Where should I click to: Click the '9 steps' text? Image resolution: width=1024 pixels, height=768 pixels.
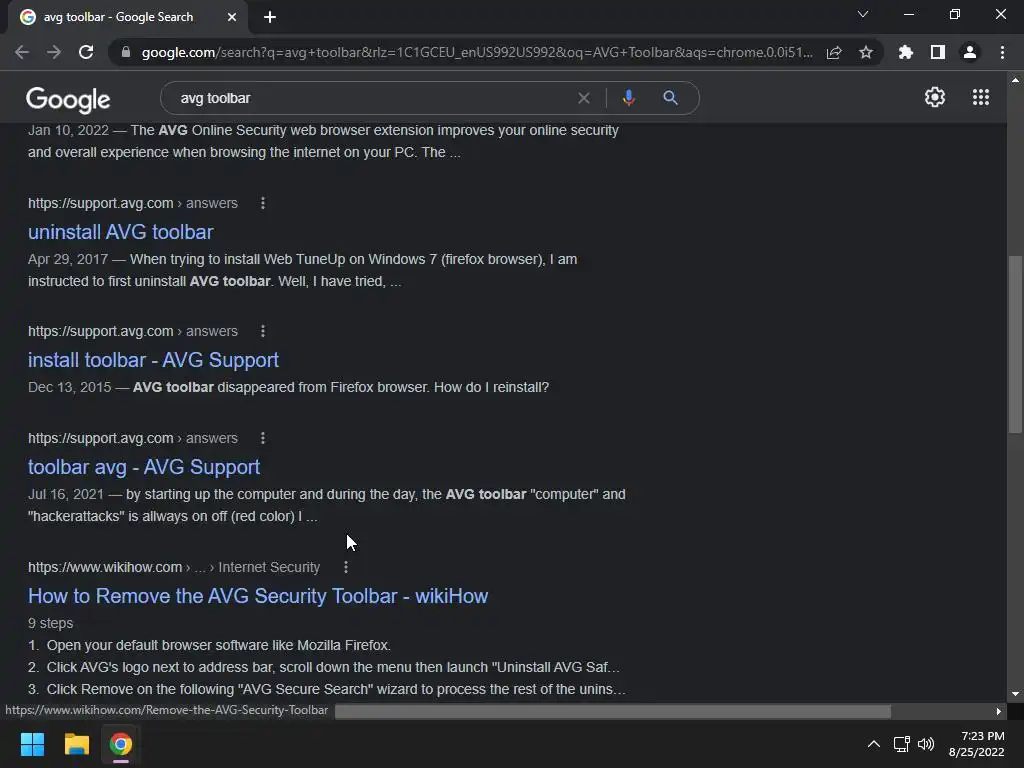[x=50, y=623]
